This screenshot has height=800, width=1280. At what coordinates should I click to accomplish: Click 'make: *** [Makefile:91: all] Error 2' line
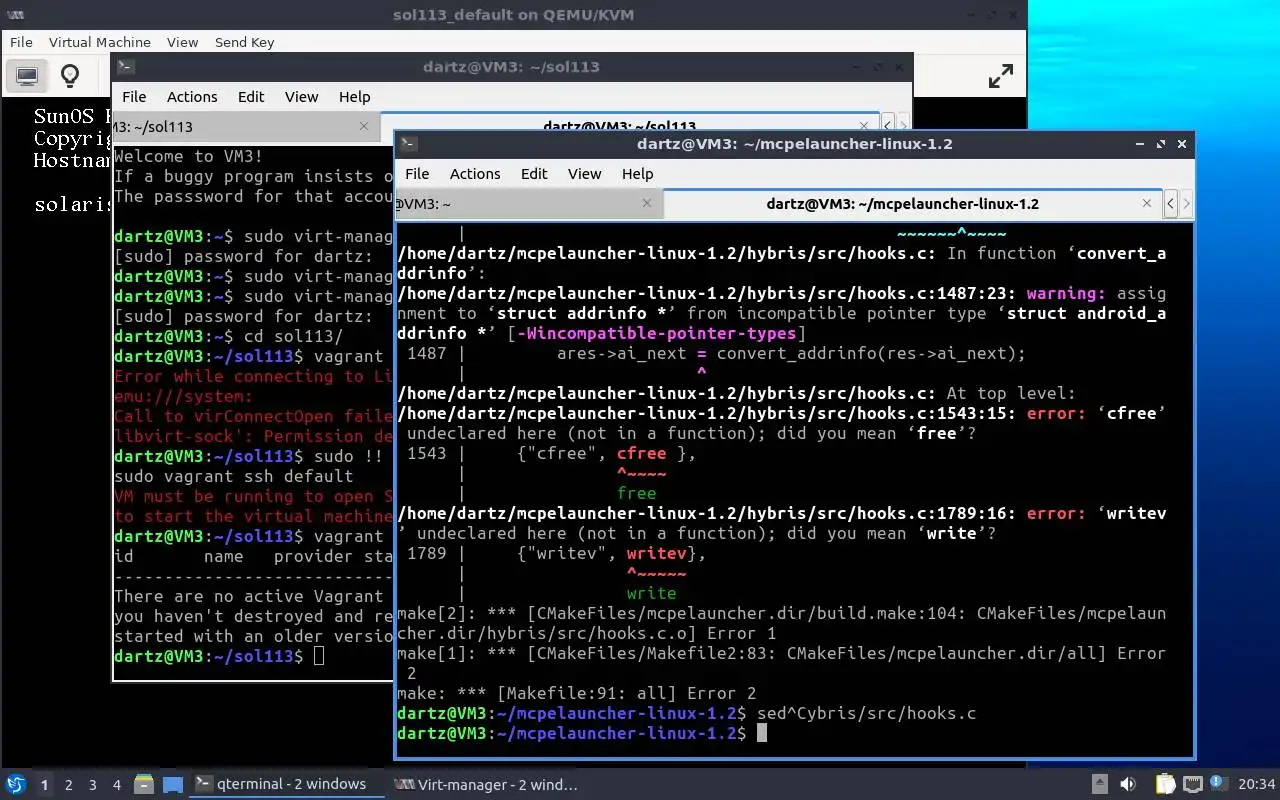point(576,693)
